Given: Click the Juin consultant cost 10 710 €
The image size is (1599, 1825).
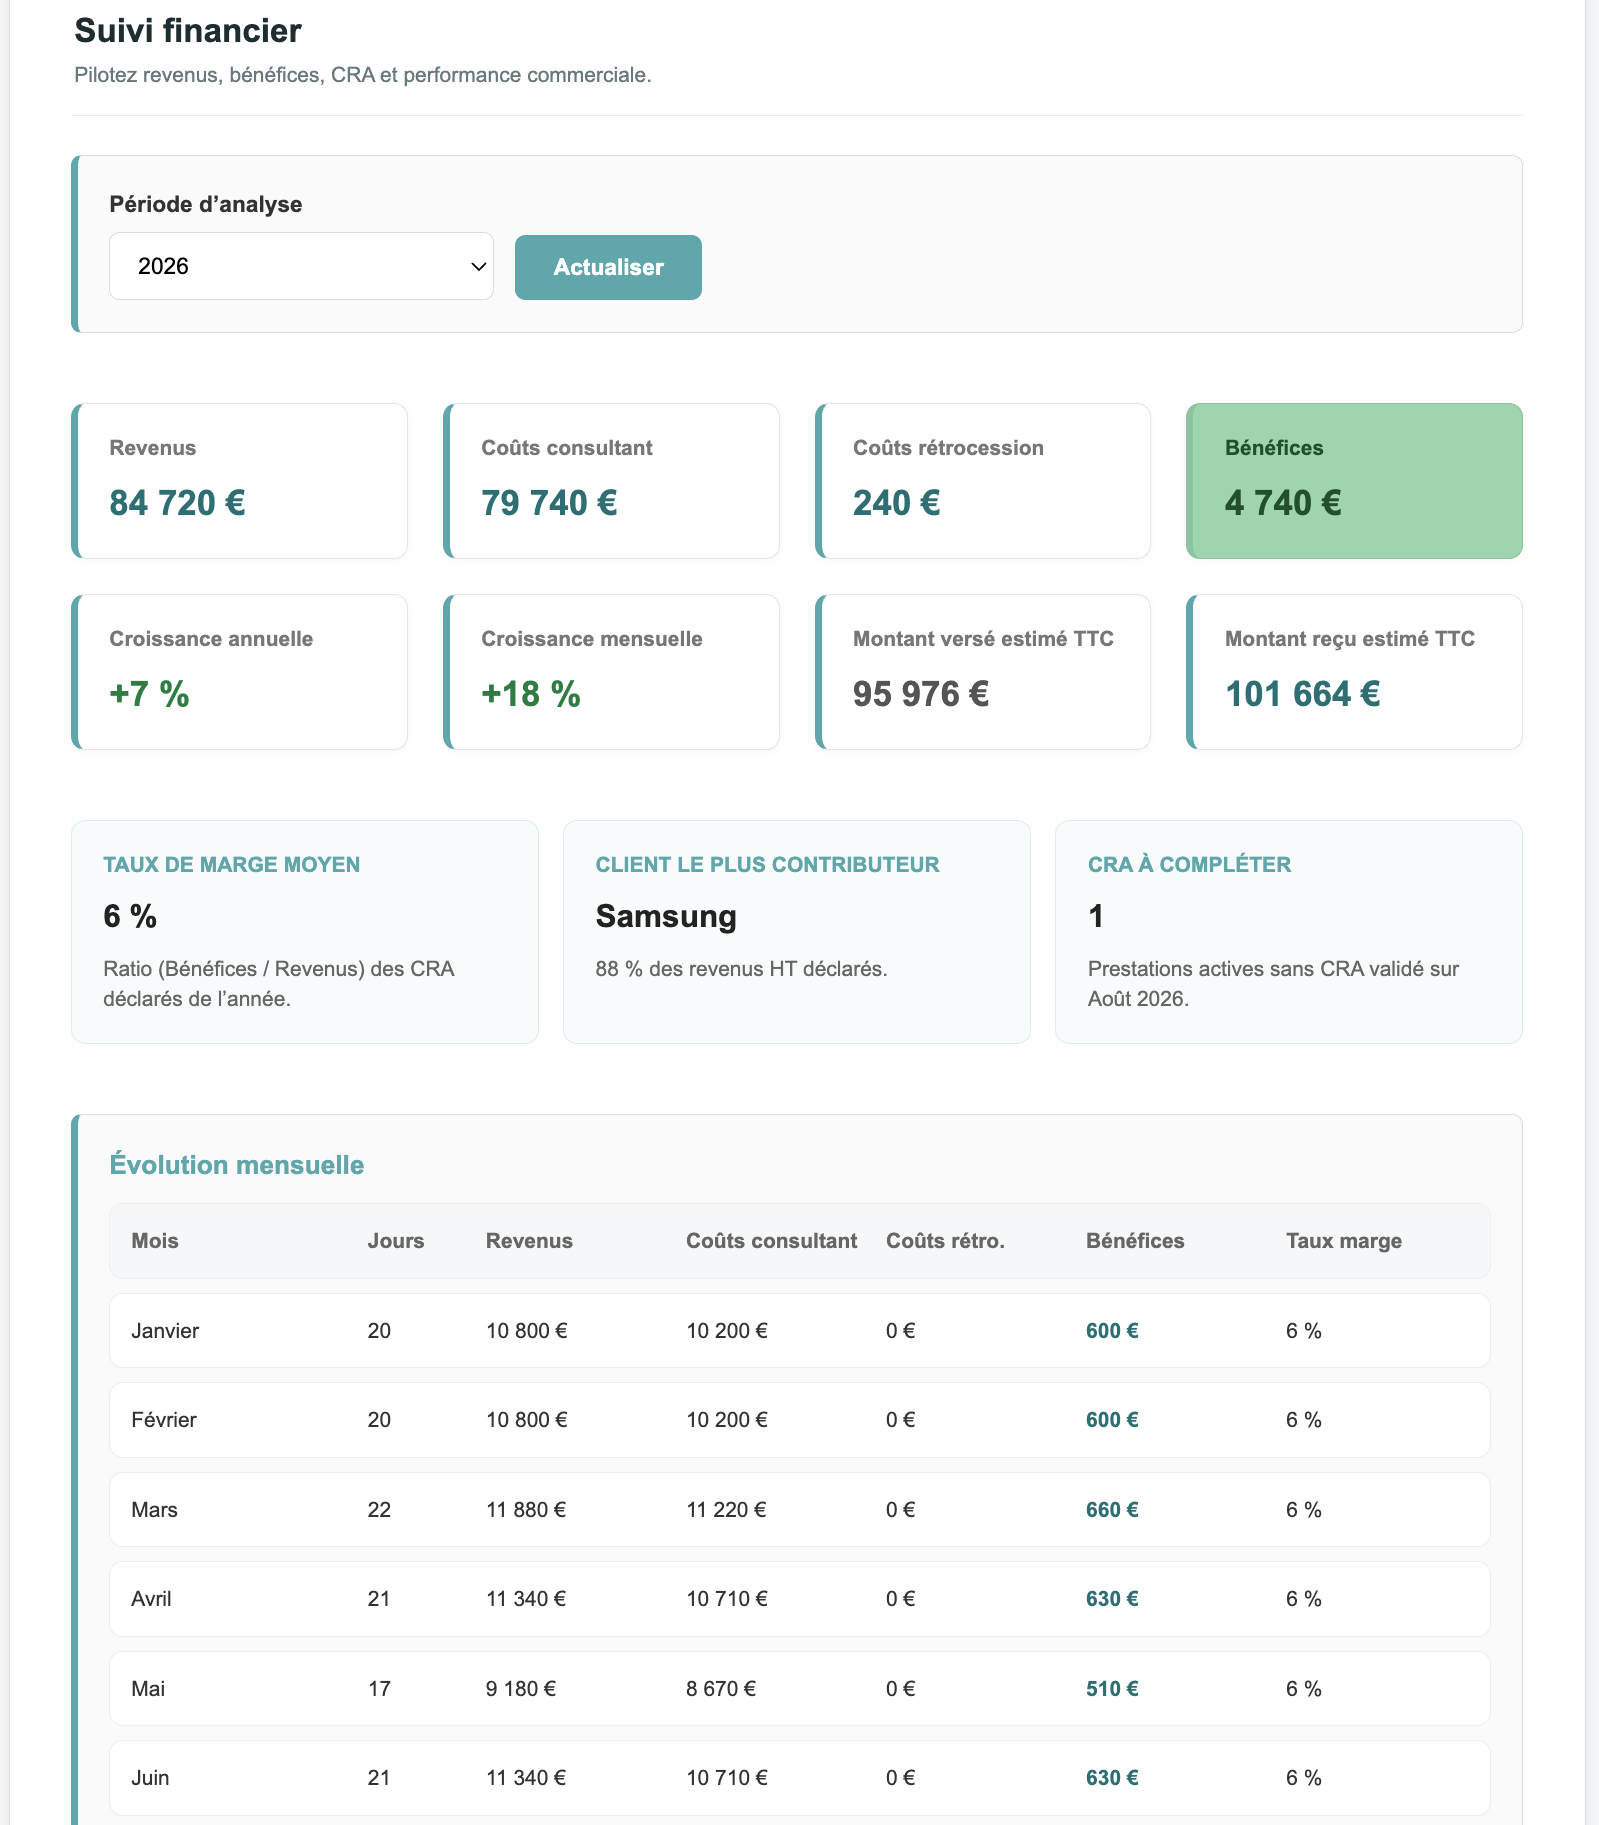Looking at the screenshot, I should 727,1778.
